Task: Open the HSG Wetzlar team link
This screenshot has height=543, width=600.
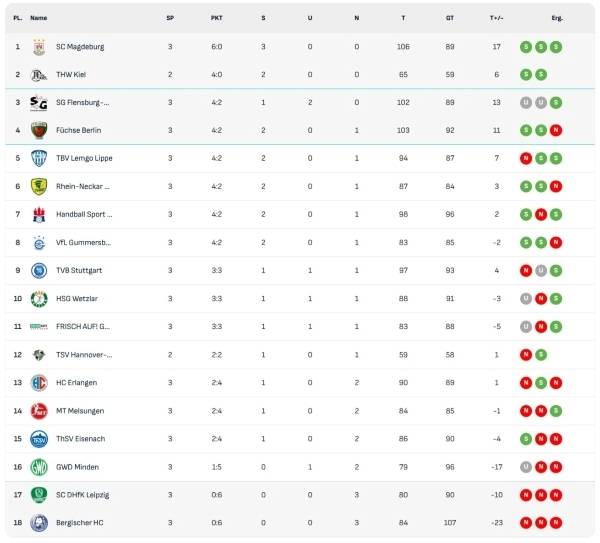Action: [77, 298]
